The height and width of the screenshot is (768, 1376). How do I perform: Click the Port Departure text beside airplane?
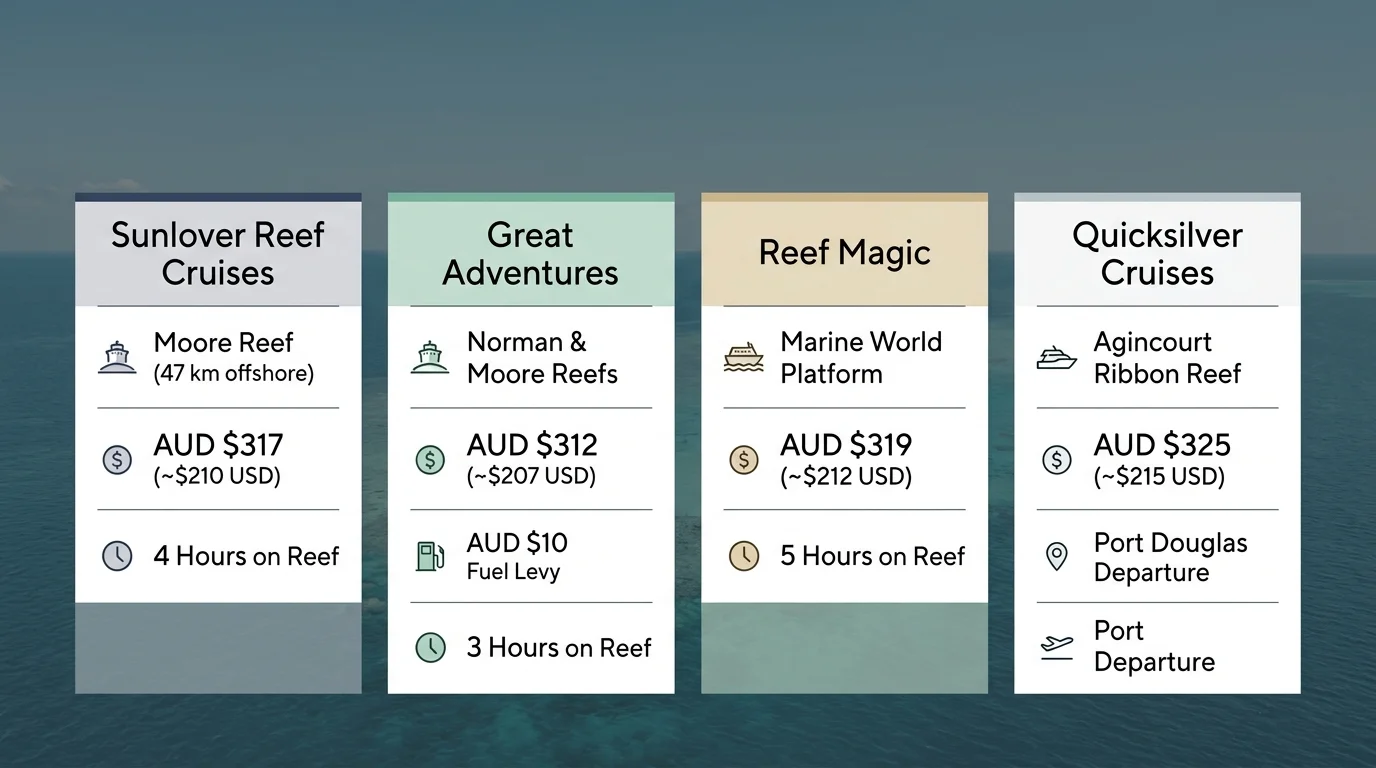pyautogui.click(x=1154, y=647)
